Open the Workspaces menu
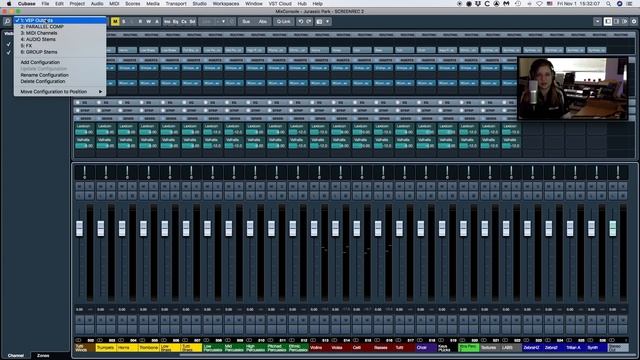Screen dimensions: 640x360 point(226,4)
